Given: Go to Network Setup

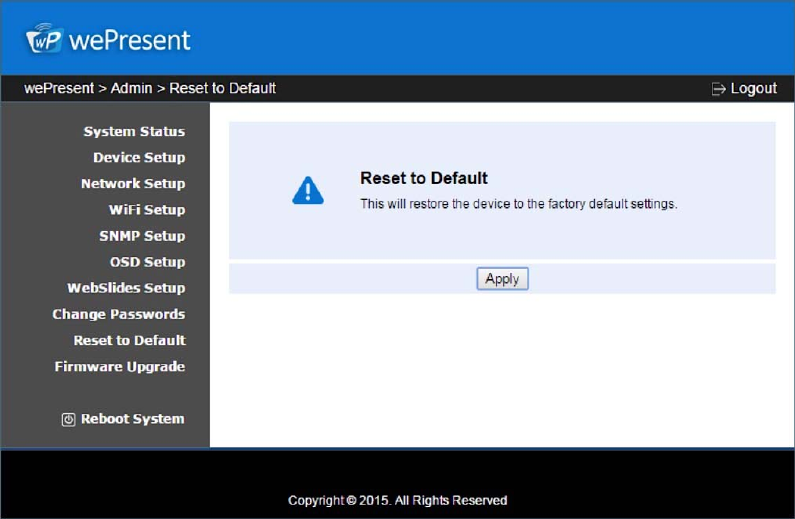Looking at the screenshot, I should tap(133, 183).
